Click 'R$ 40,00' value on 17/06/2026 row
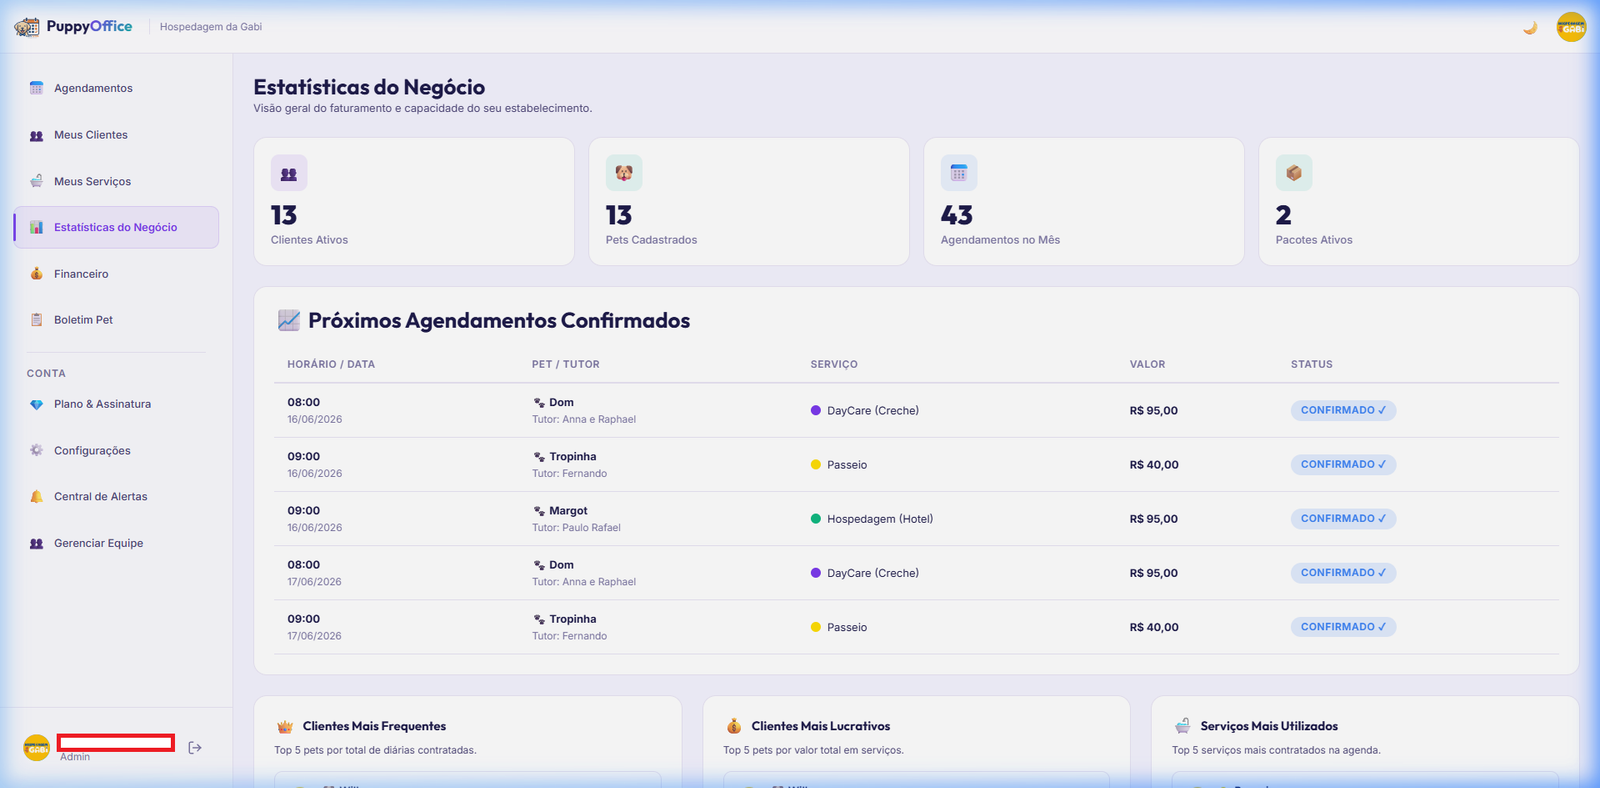The image size is (1600, 788). (1154, 627)
